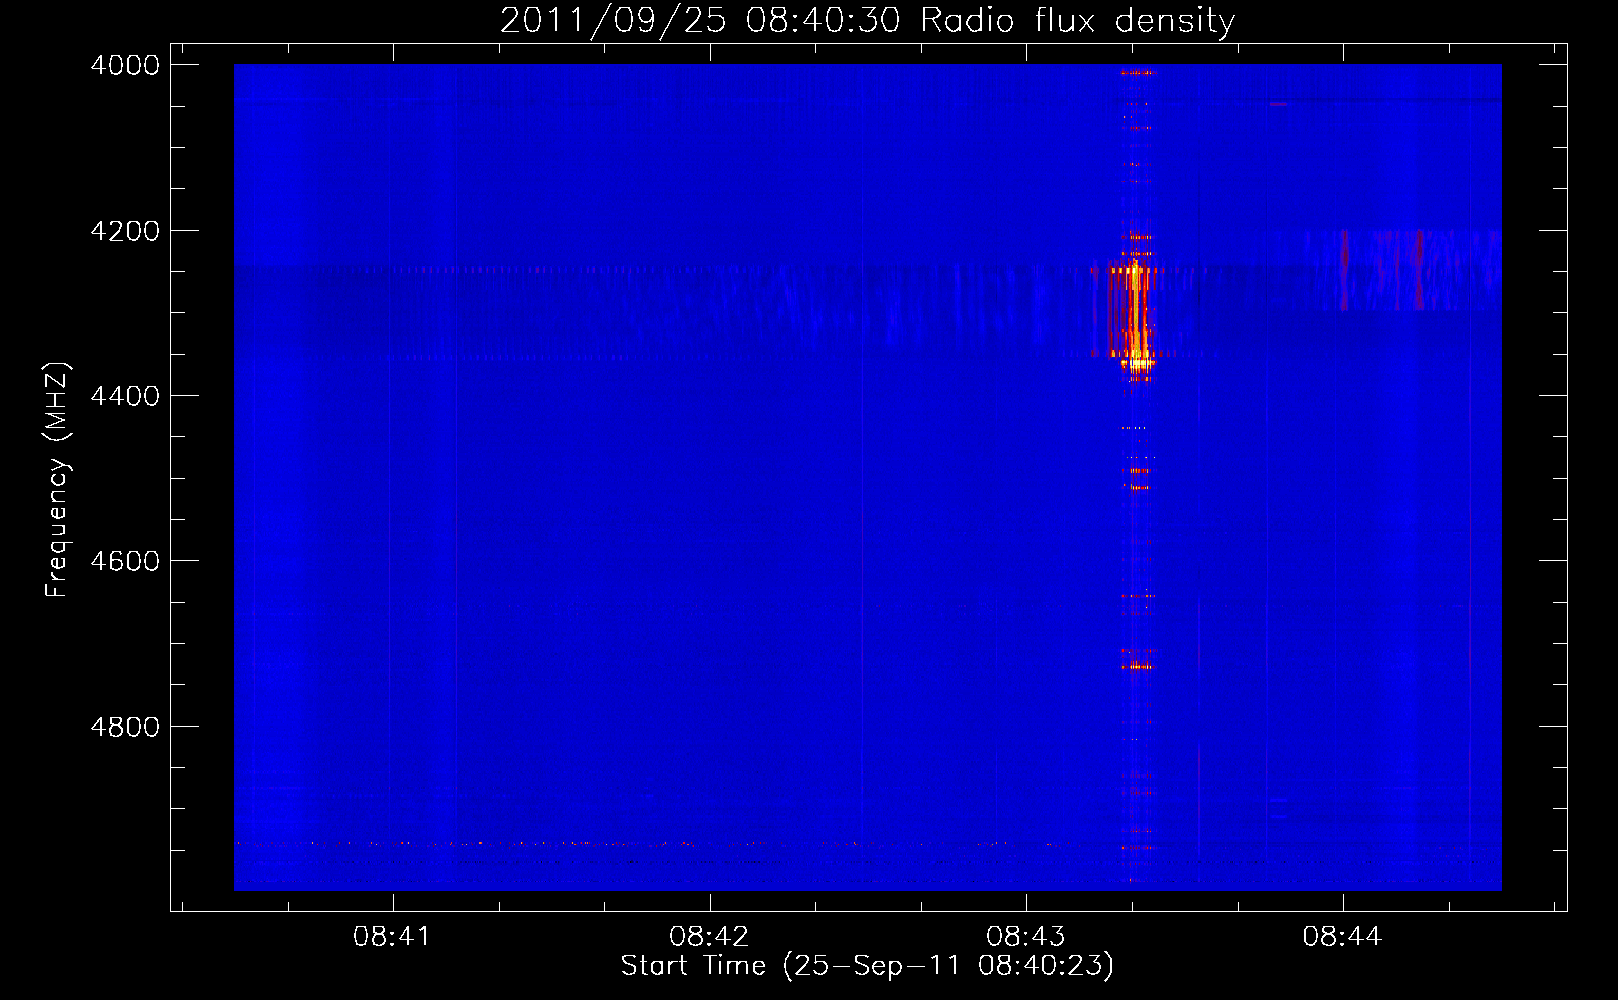Screen dimensions: 1618x1000
Task: Click the 08:44 time tick label
Action: (1342, 936)
